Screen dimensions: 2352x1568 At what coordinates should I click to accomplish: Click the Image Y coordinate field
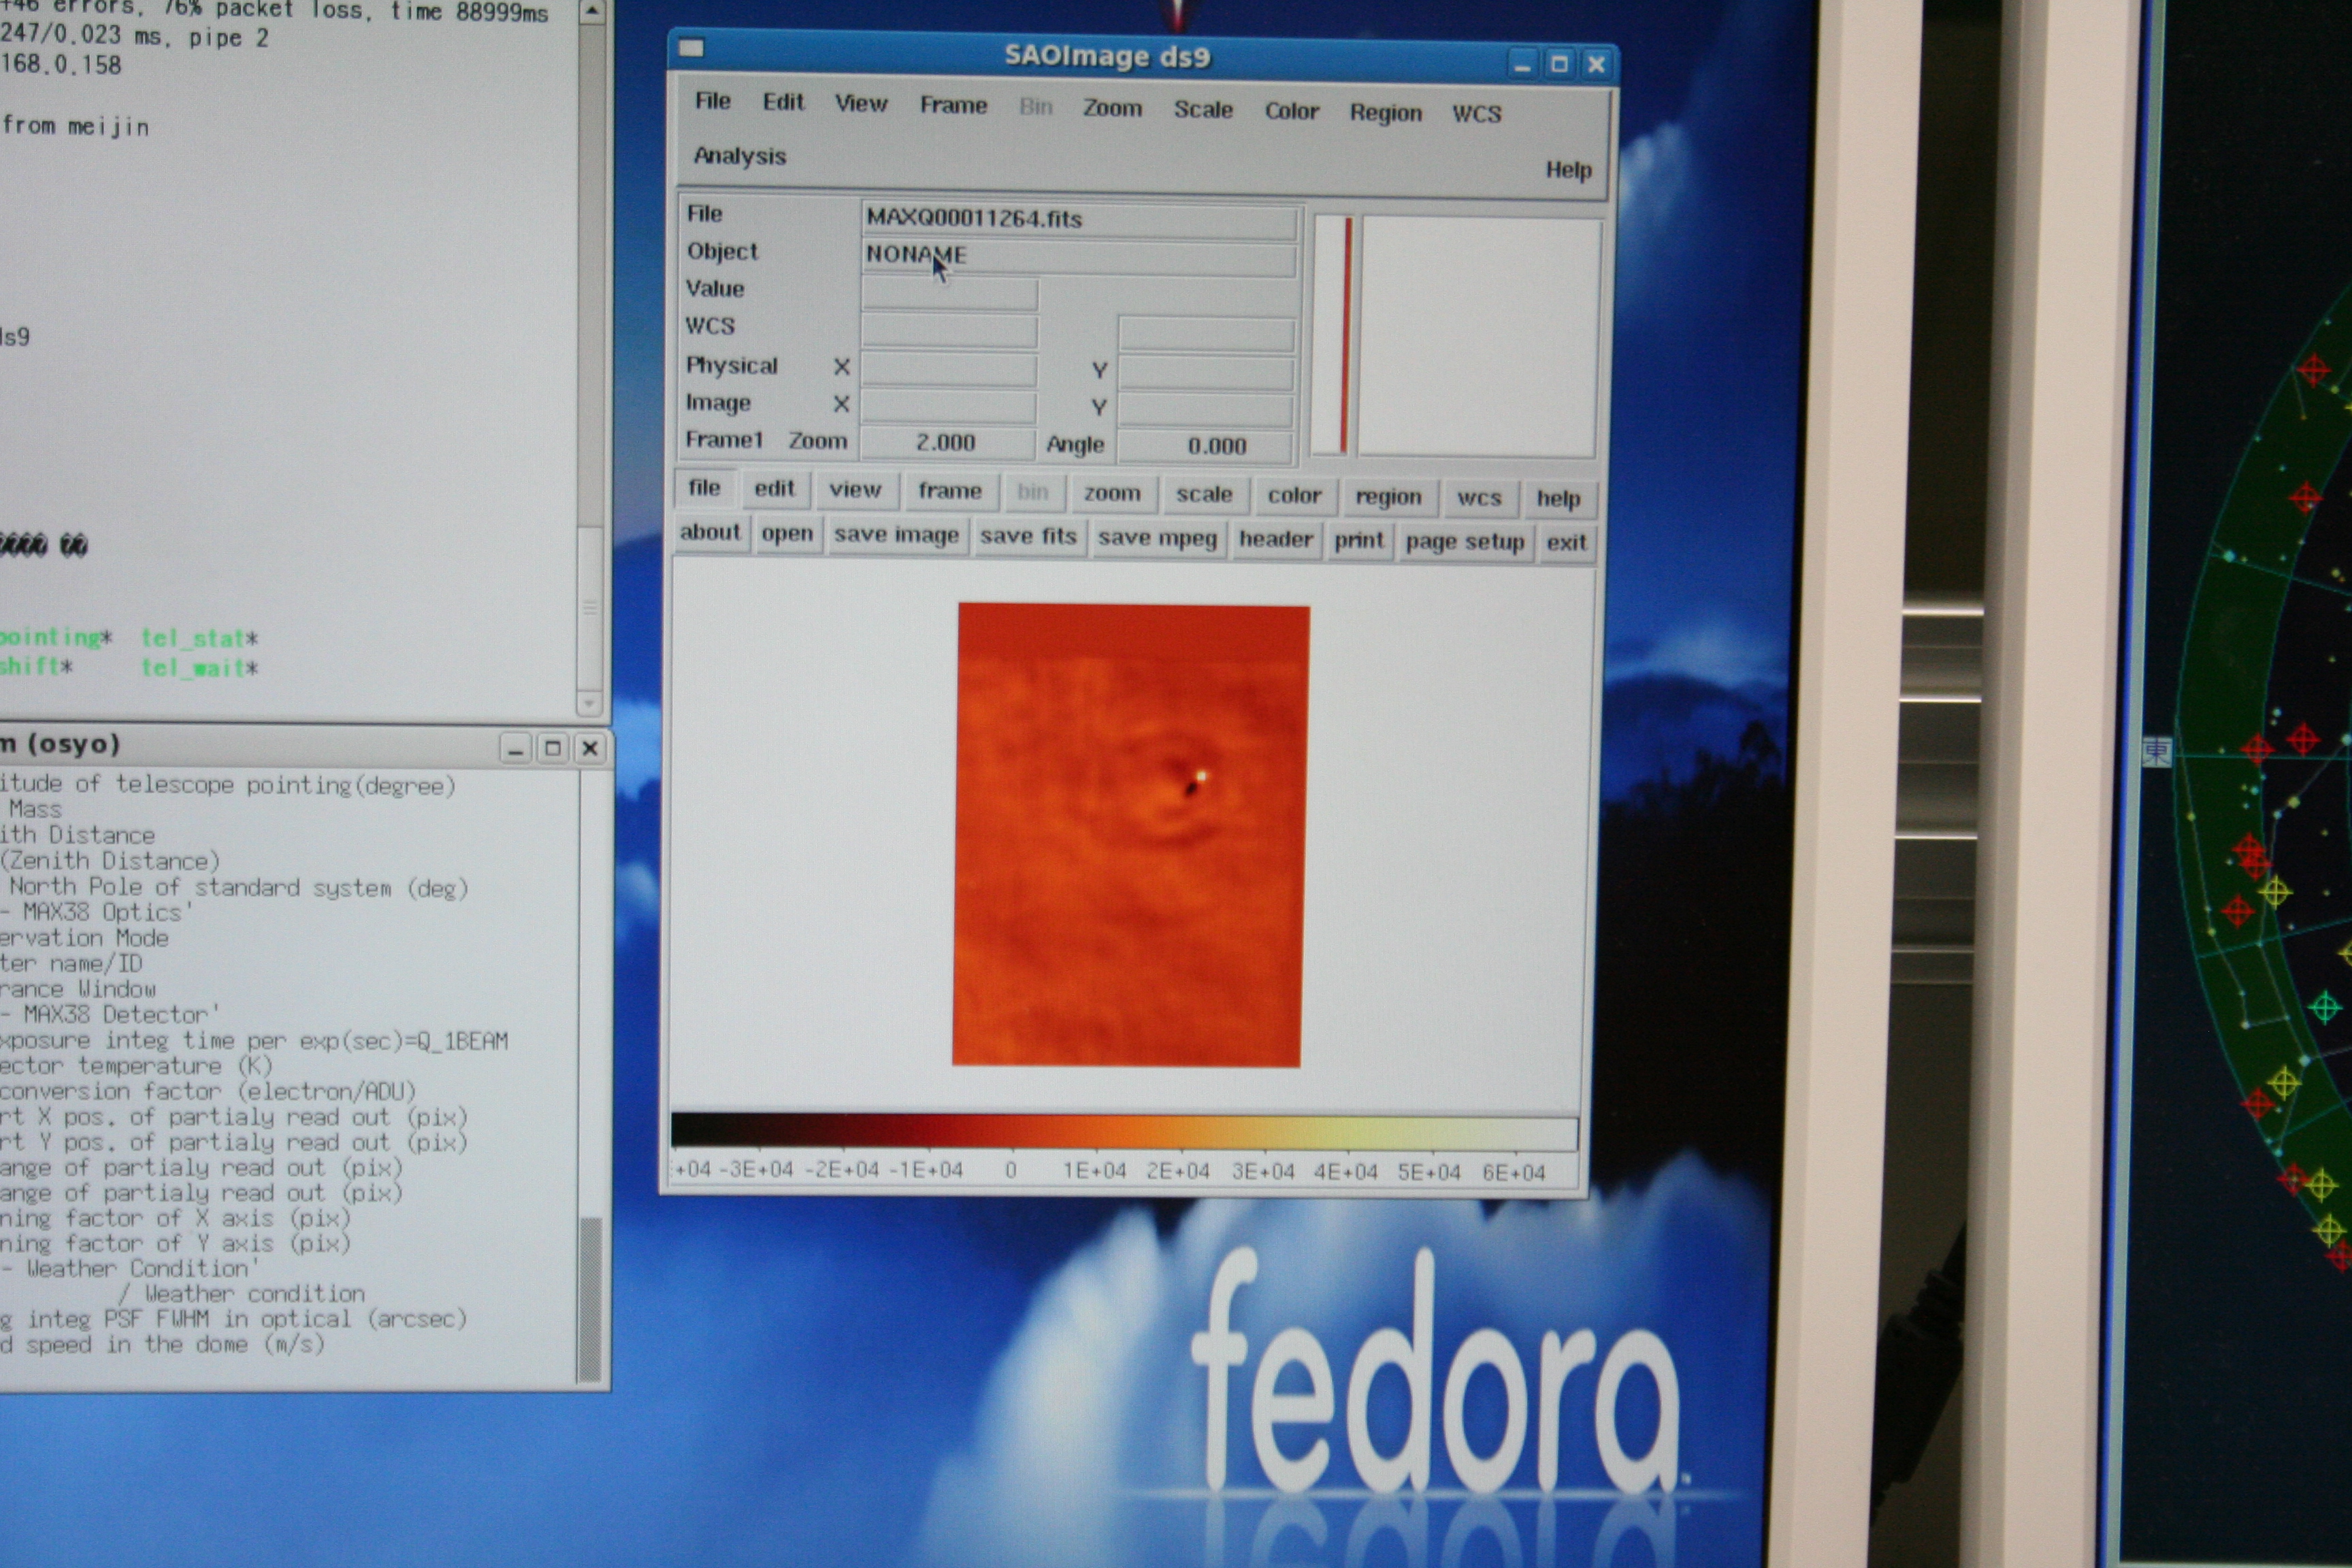(1206, 409)
